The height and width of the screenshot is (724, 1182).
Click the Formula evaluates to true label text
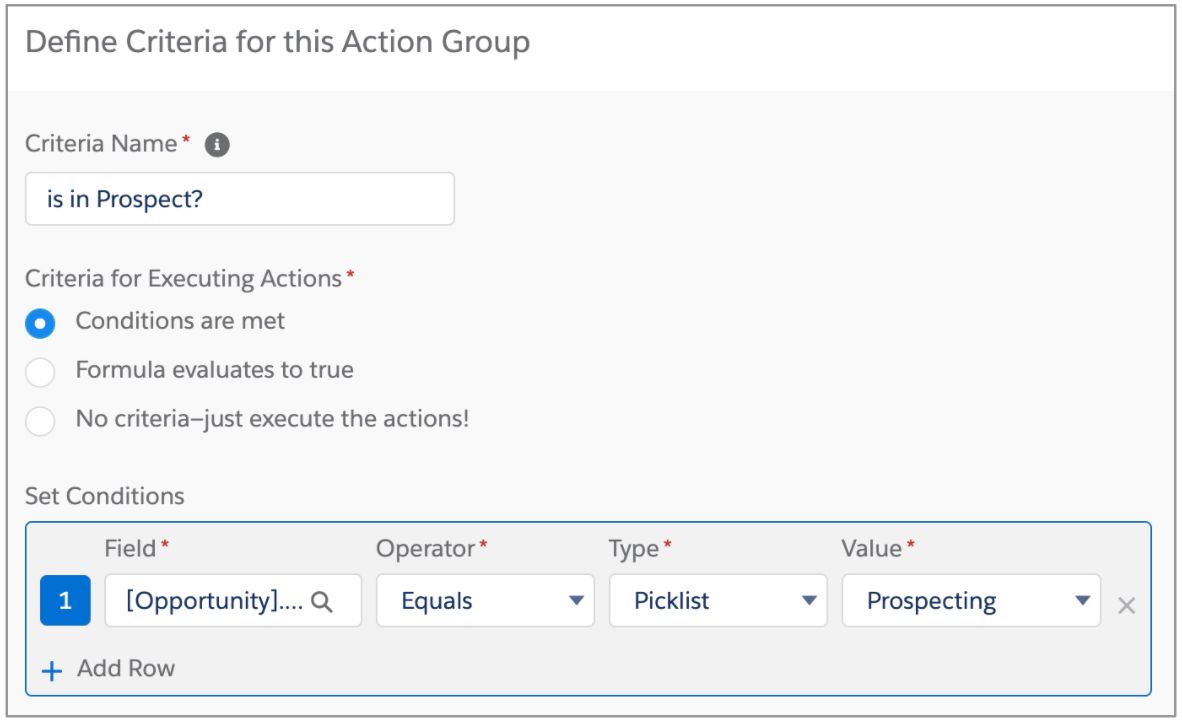pos(214,371)
